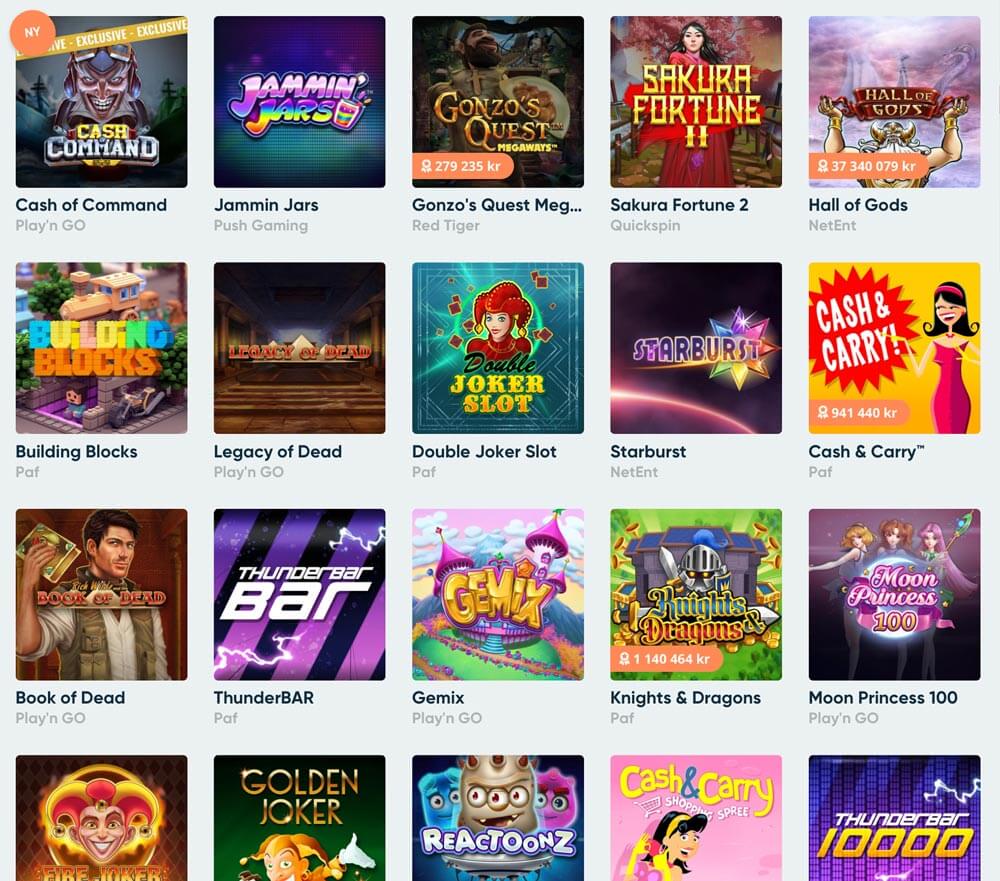Launch the ThunderBAR game tile
This screenshot has height=881, width=1000.
[x=299, y=595]
